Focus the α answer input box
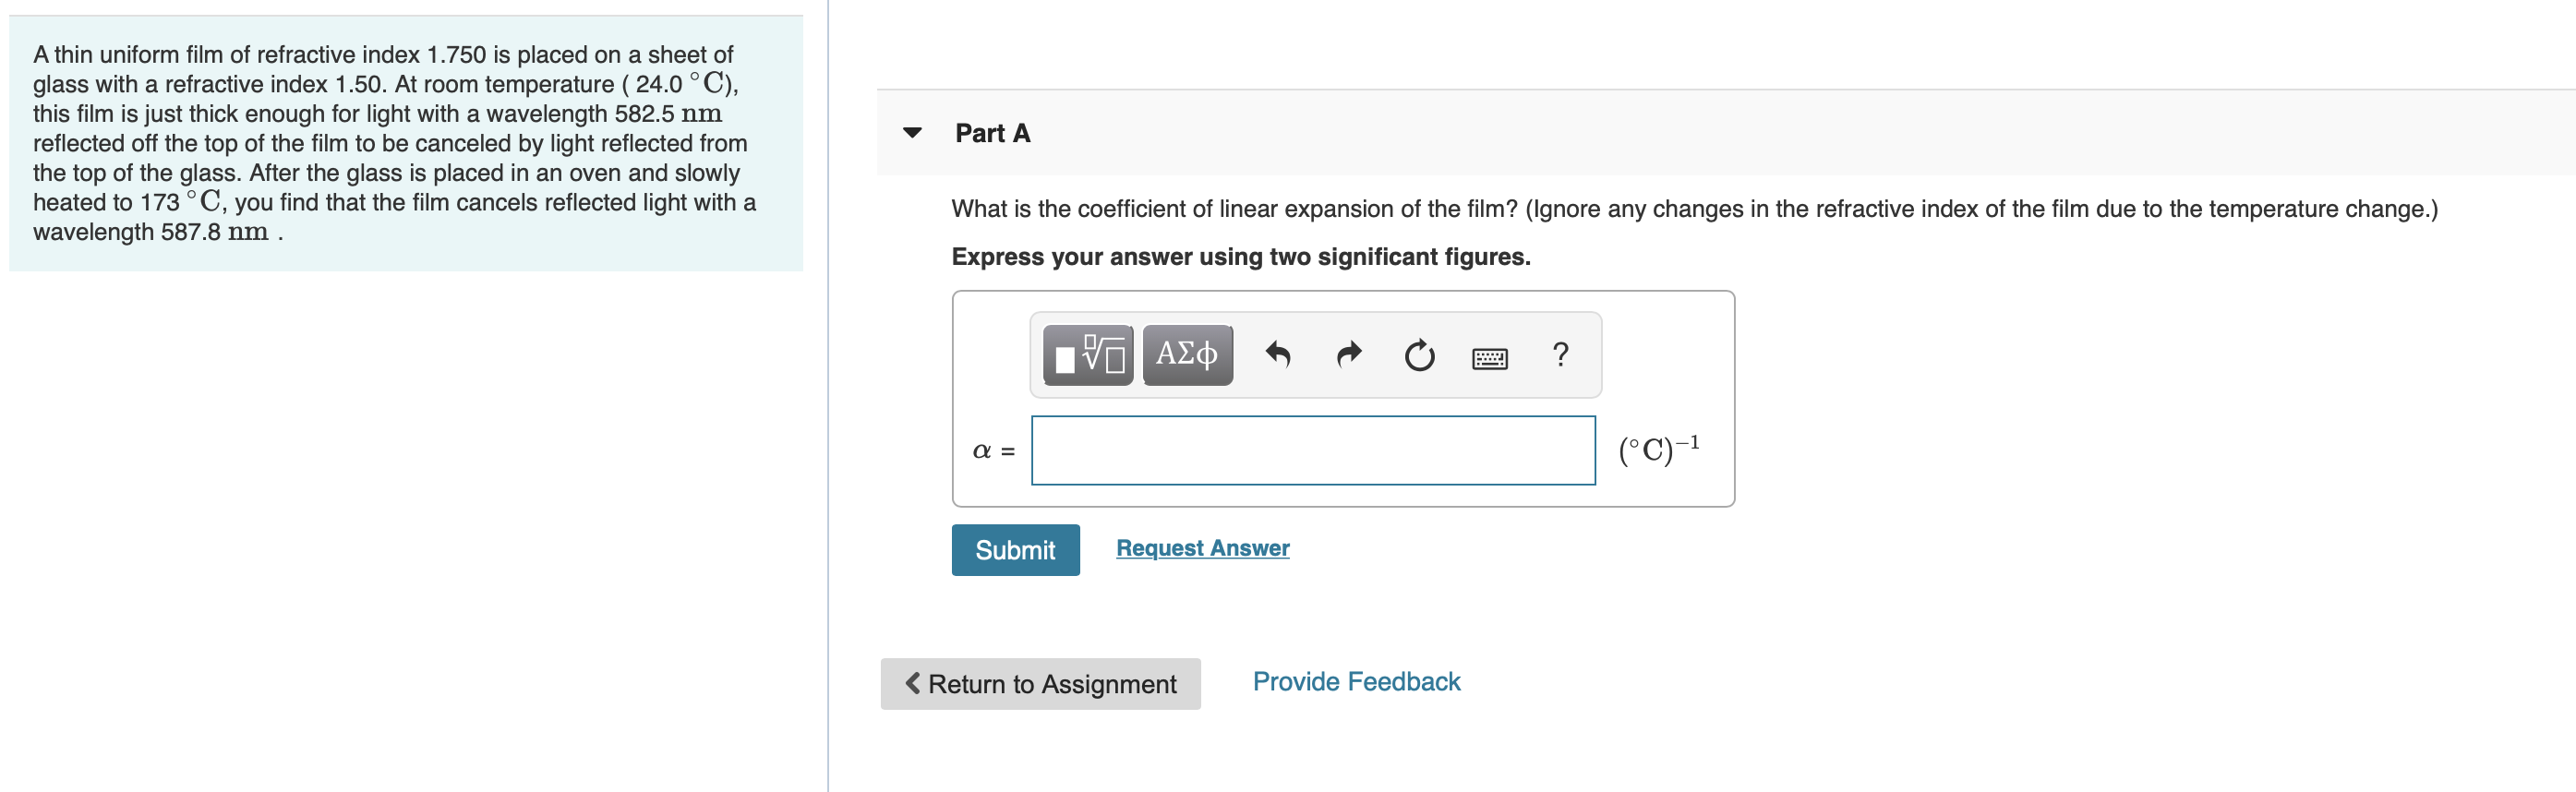This screenshot has width=2576, height=792. pos(1313,451)
